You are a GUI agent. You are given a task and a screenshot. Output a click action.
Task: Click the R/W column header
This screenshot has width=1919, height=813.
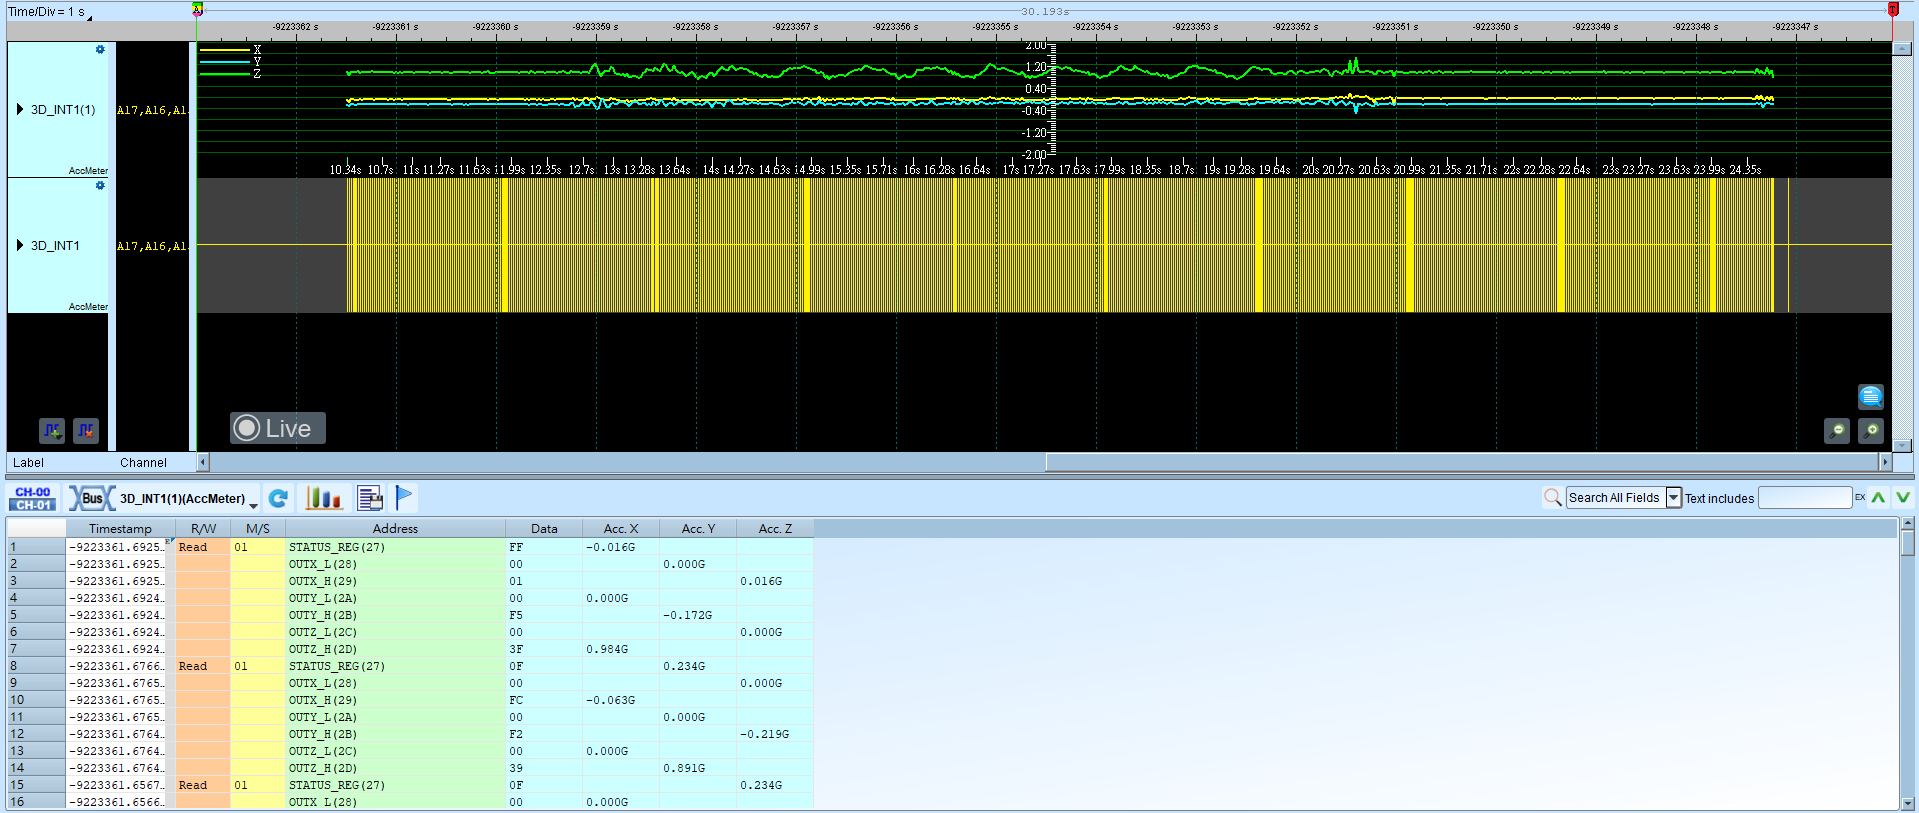click(203, 528)
